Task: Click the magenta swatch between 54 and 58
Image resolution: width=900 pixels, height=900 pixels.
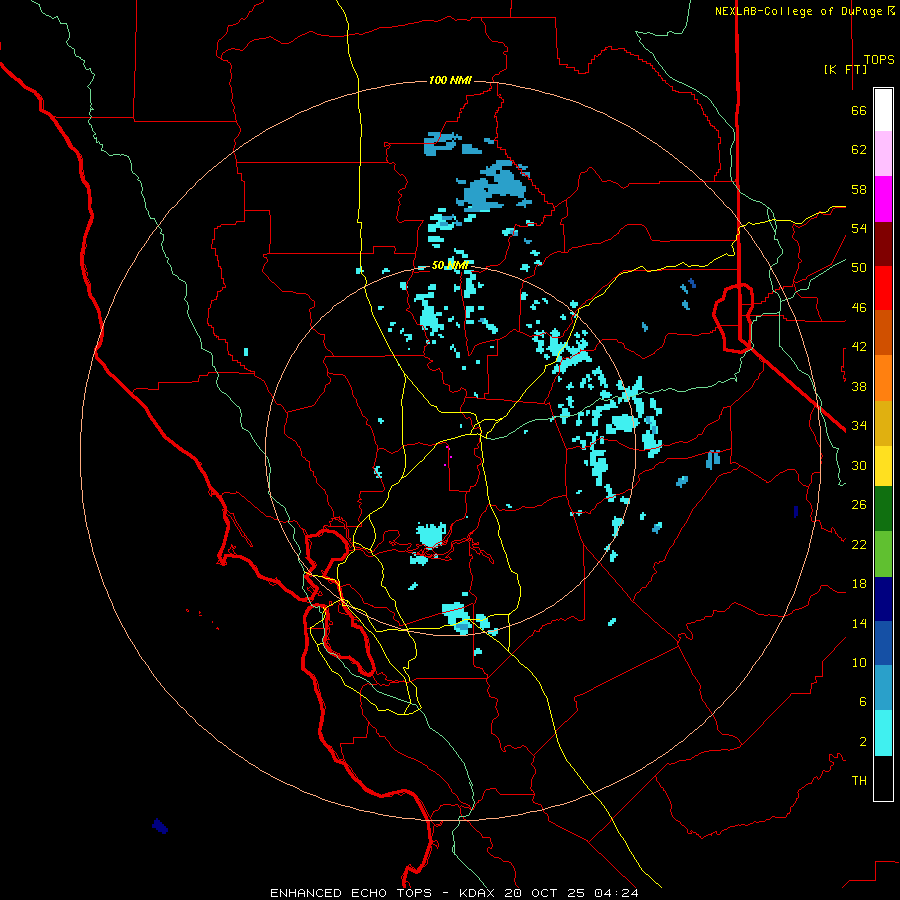Action: click(x=883, y=199)
